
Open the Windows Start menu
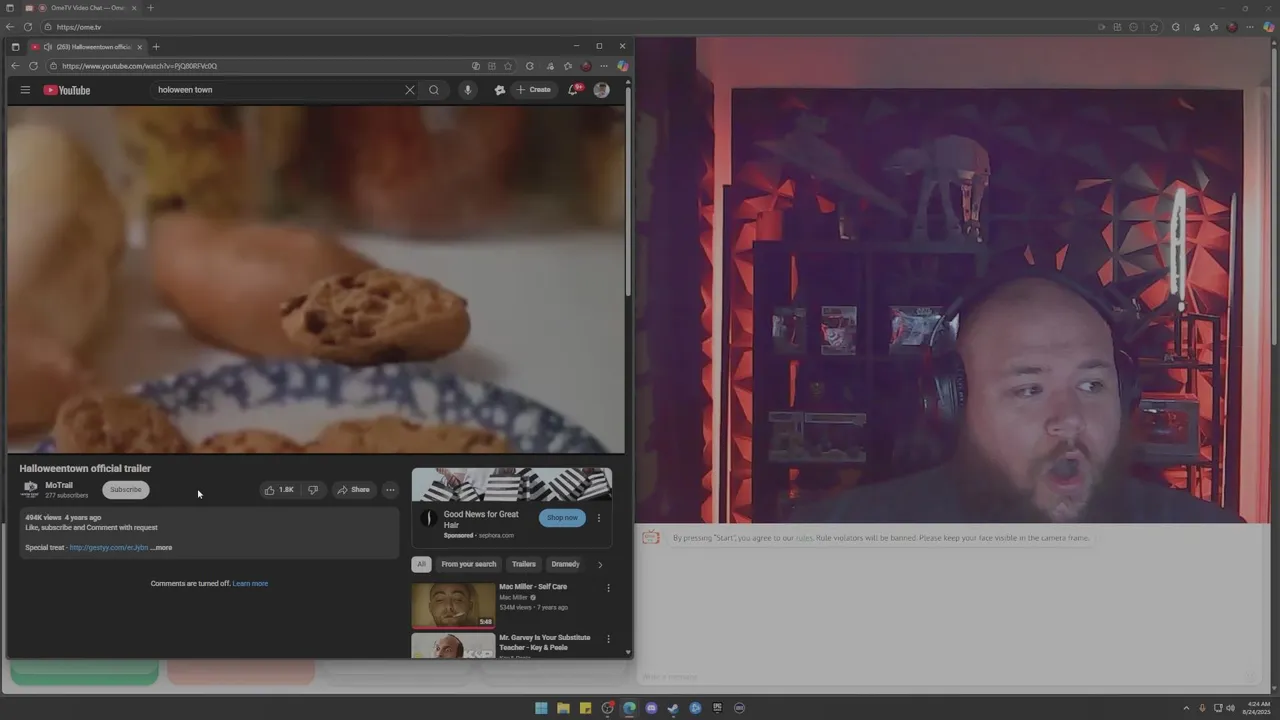click(541, 708)
